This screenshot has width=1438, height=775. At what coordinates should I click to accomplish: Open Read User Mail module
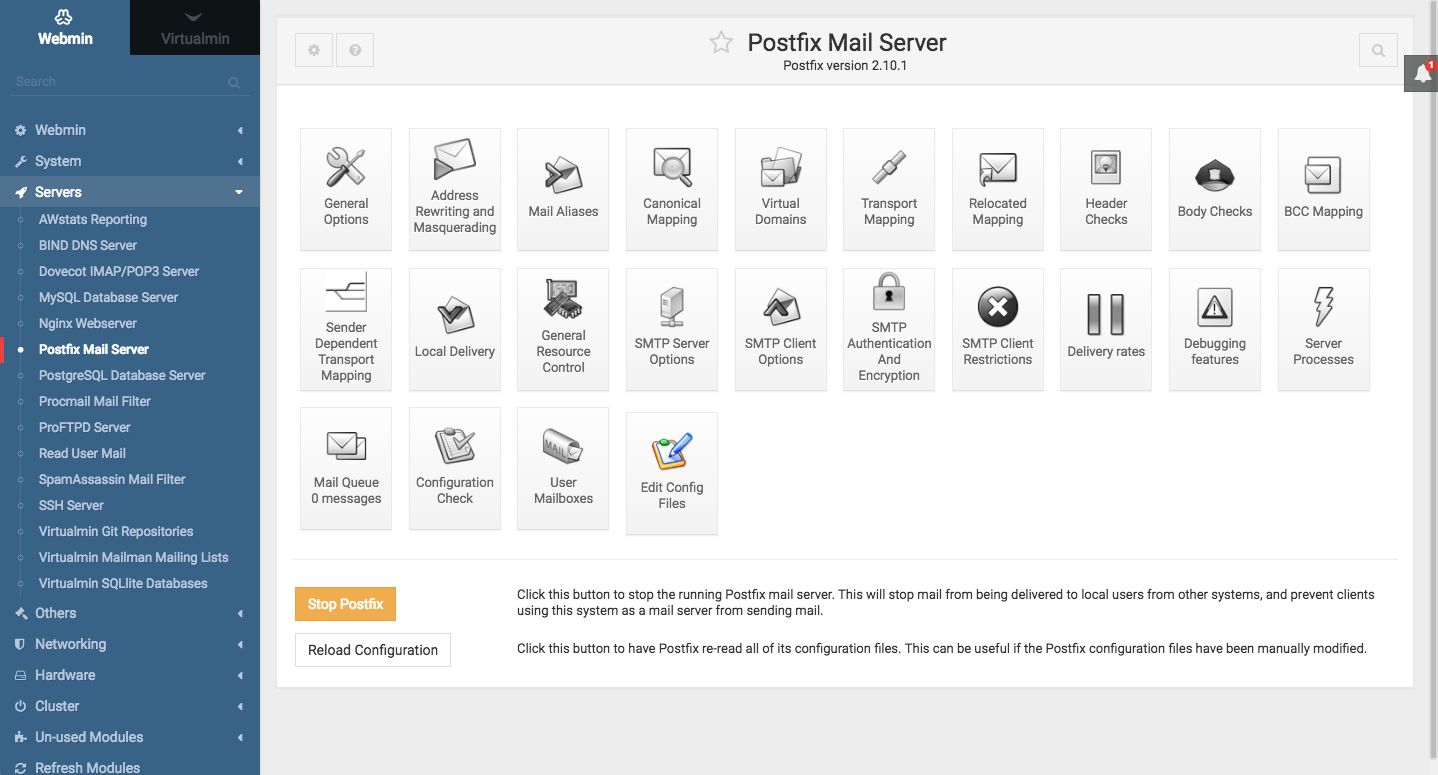pos(82,453)
